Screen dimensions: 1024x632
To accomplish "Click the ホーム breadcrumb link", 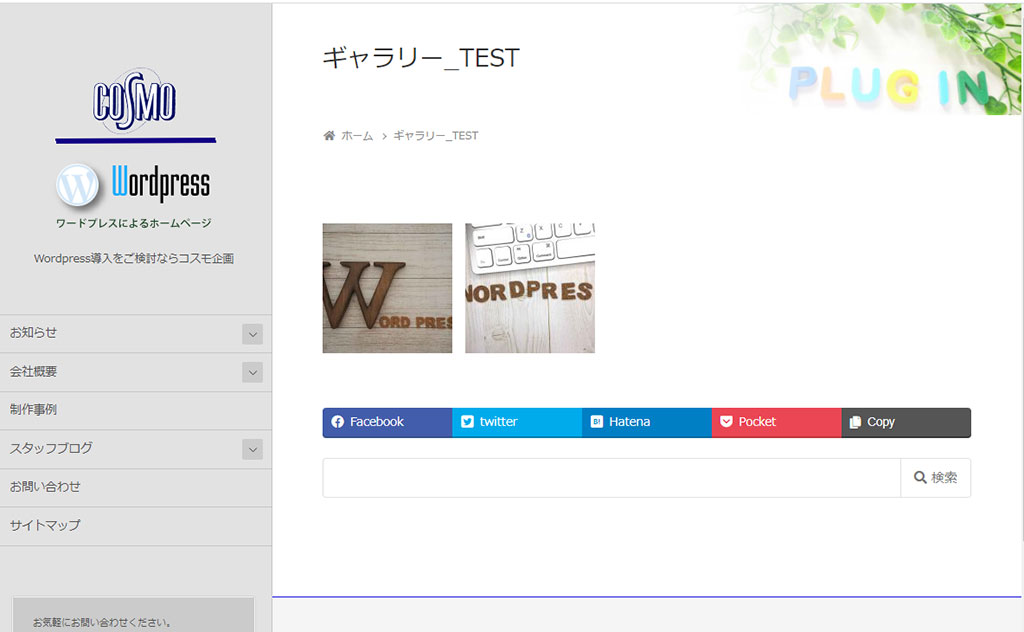I will 357,136.
